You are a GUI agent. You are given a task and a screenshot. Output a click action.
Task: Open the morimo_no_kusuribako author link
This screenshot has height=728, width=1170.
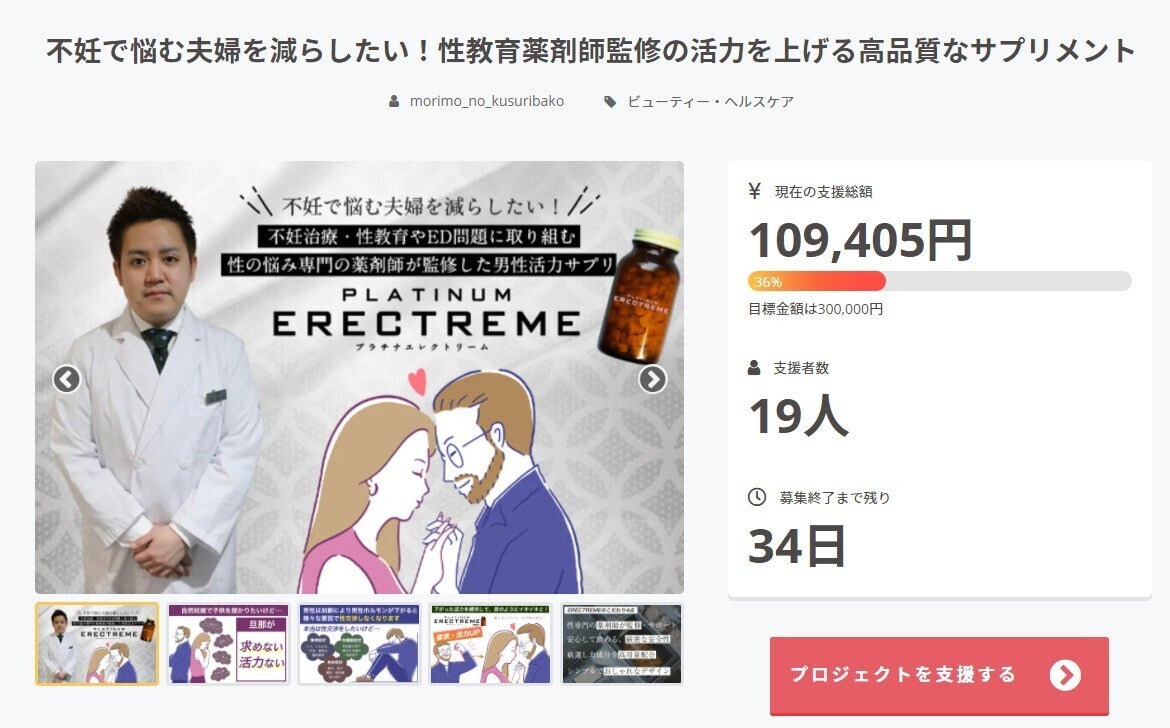click(x=487, y=101)
